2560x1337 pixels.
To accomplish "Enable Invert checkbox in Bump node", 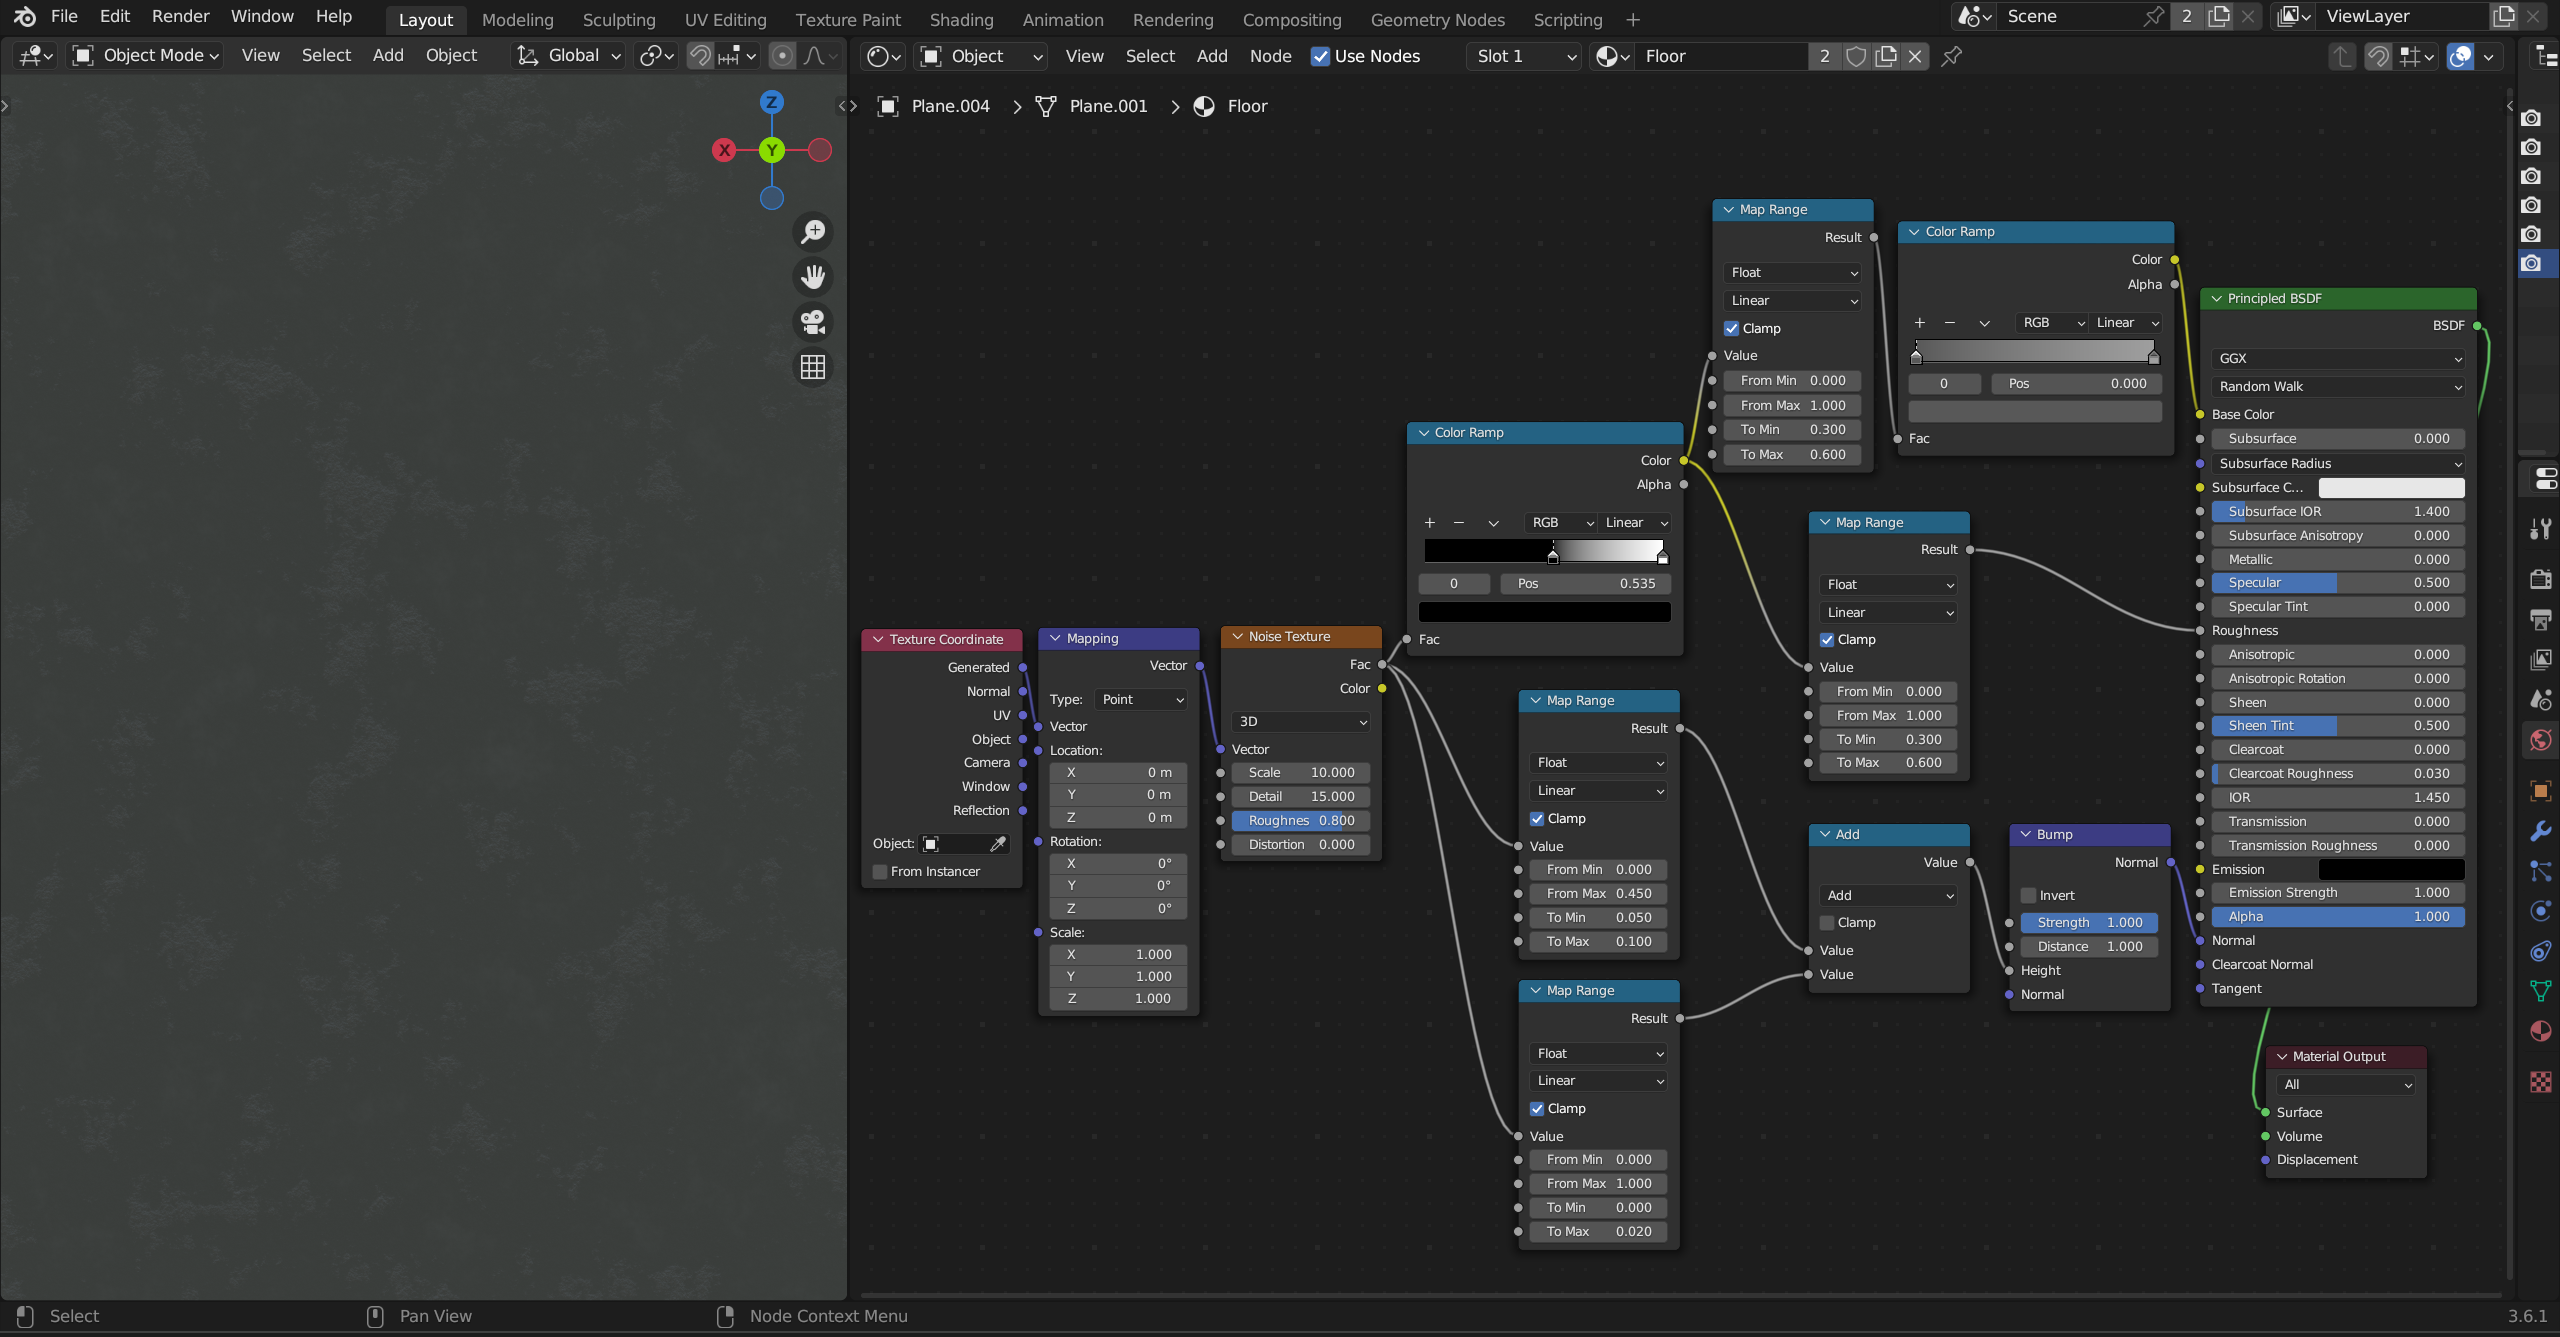I will [2029, 896].
